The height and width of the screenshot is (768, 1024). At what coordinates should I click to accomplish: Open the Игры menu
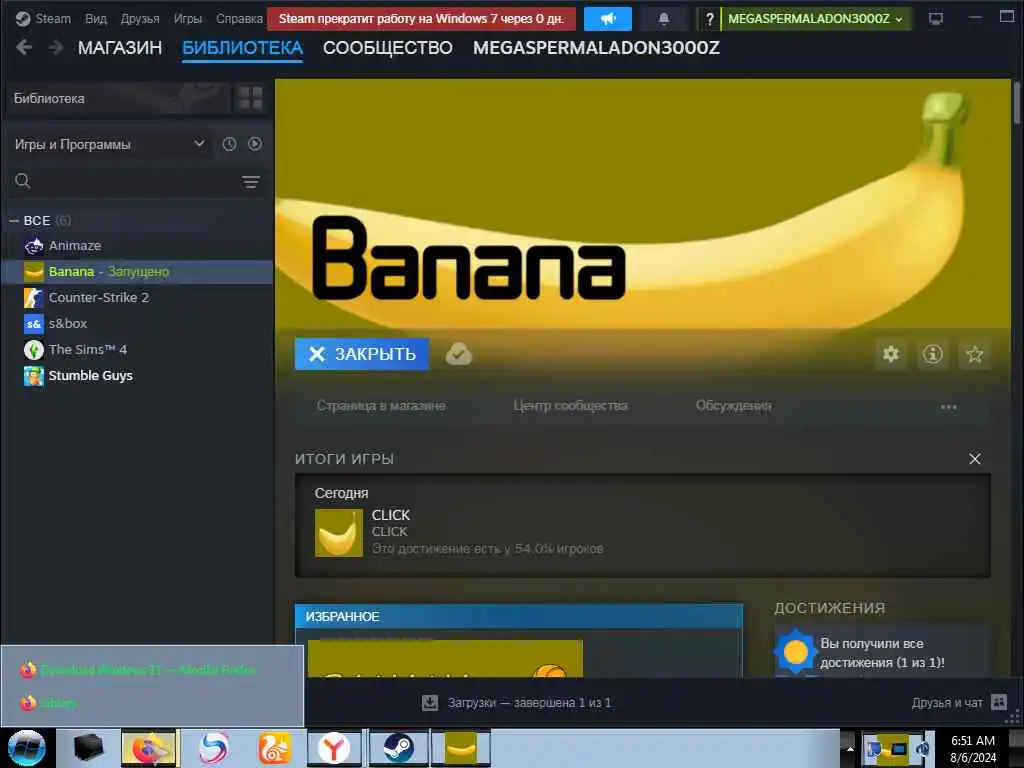[x=187, y=18]
